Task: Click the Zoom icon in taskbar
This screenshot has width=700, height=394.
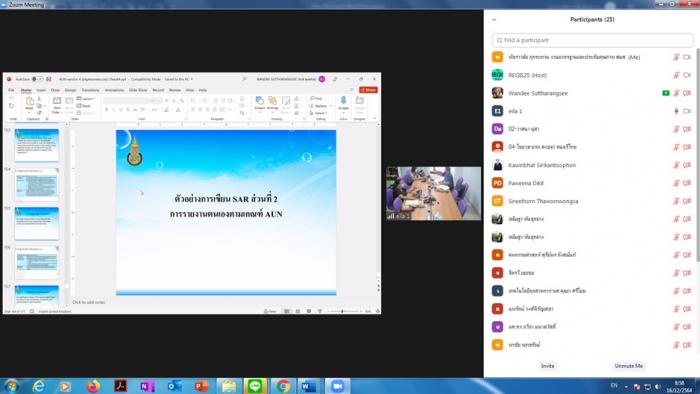Action: point(338,386)
